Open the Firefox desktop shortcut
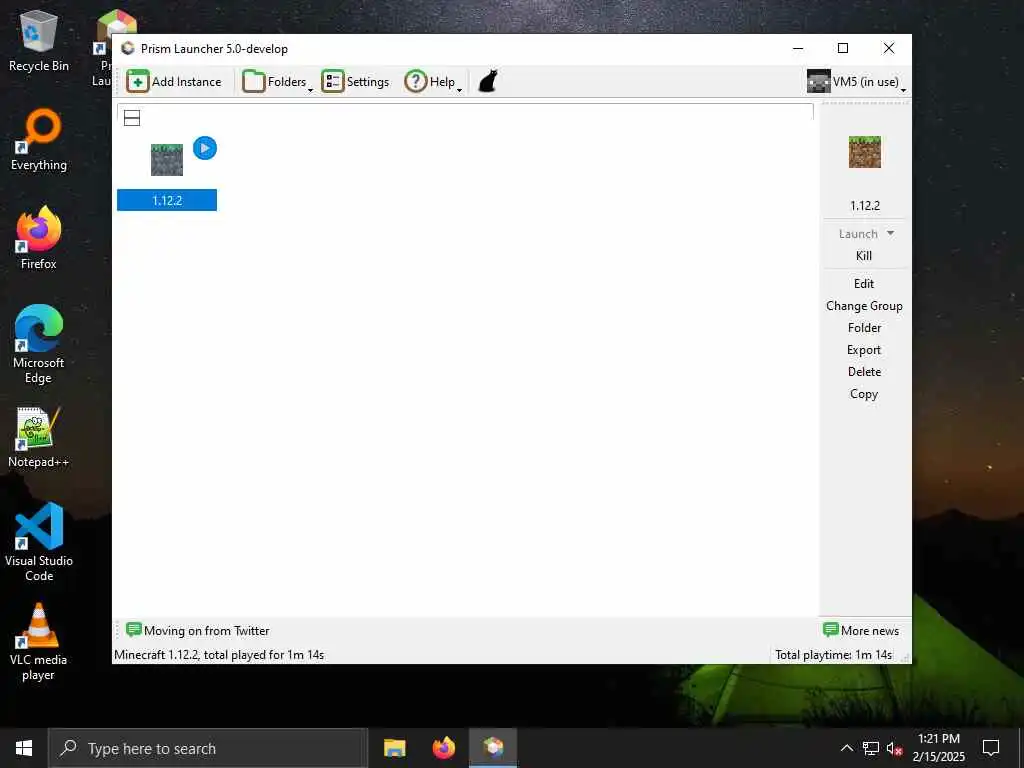Image resolution: width=1024 pixels, height=768 pixels. [x=39, y=238]
